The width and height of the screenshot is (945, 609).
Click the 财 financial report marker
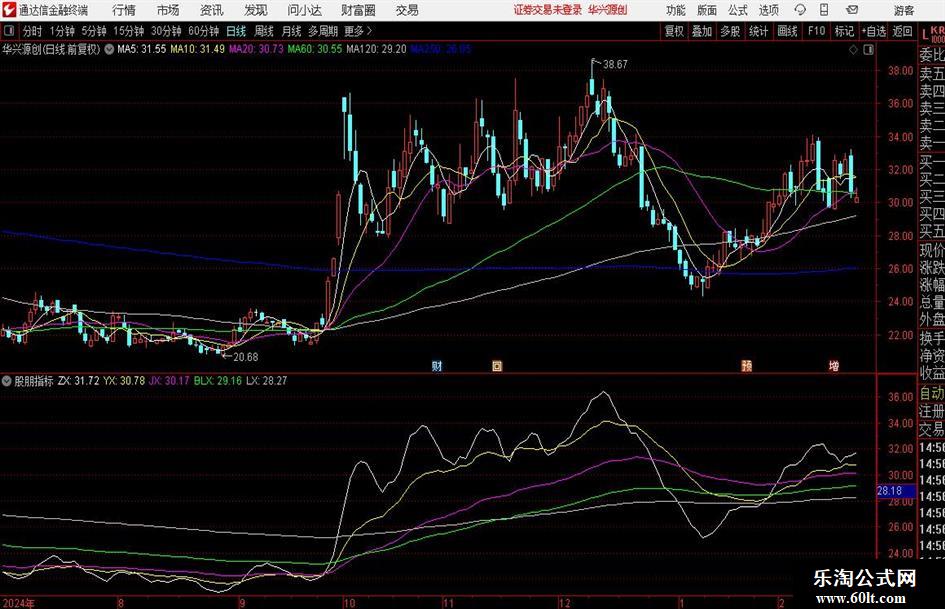click(x=437, y=366)
